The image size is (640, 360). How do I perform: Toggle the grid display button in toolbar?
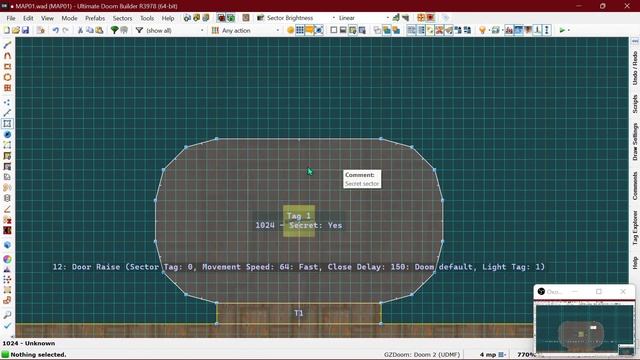pyautogui.click(x=300, y=30)
